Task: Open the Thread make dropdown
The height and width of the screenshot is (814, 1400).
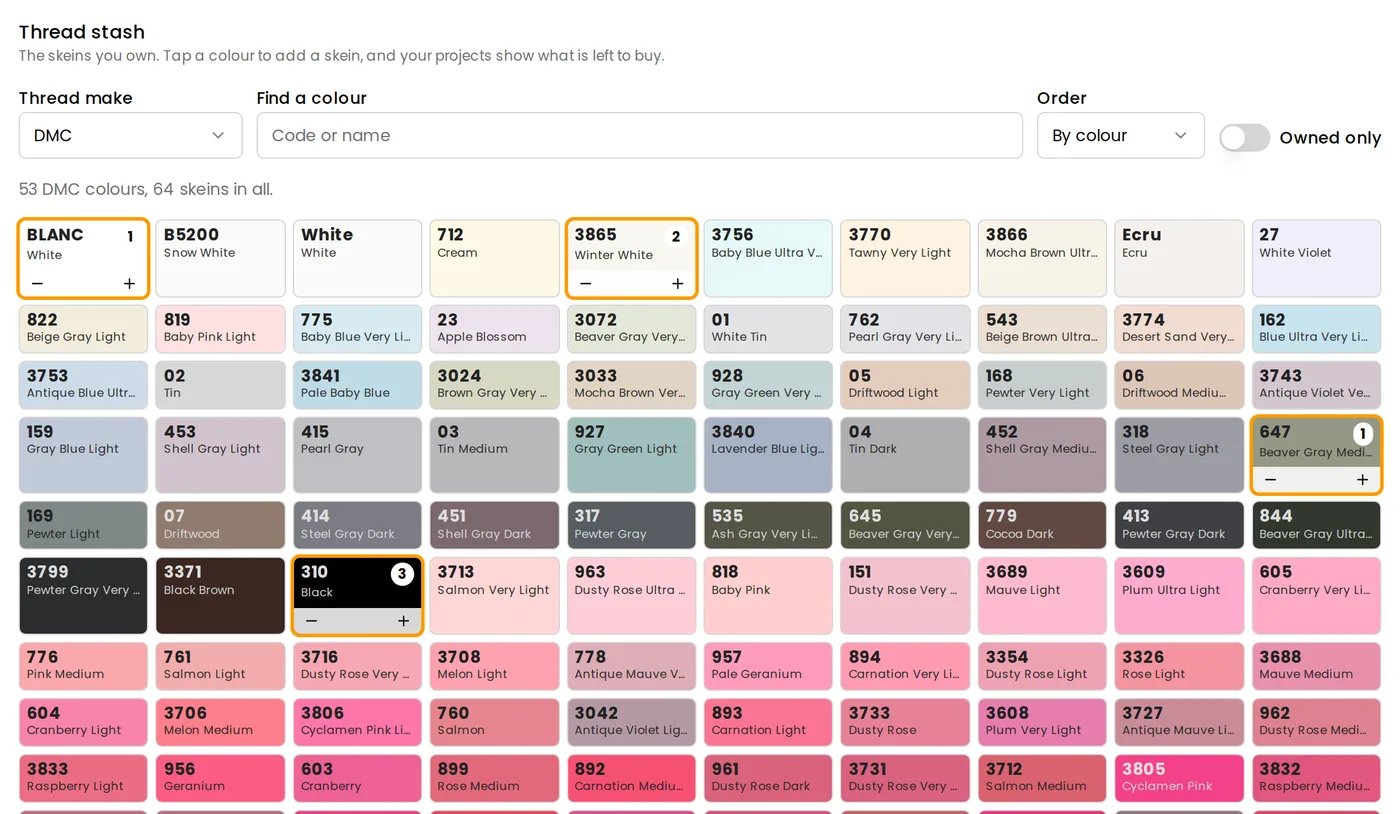Action: click(x=130, y=135)
